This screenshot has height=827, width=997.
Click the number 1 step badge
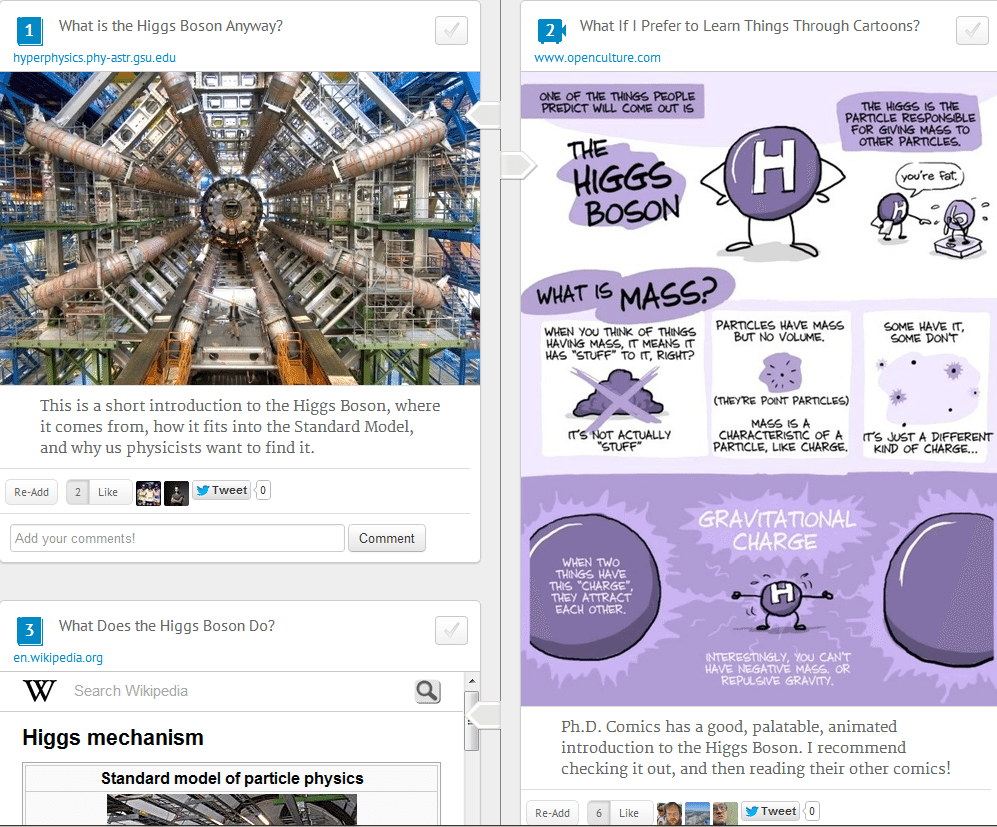click(x=29, y=31)
